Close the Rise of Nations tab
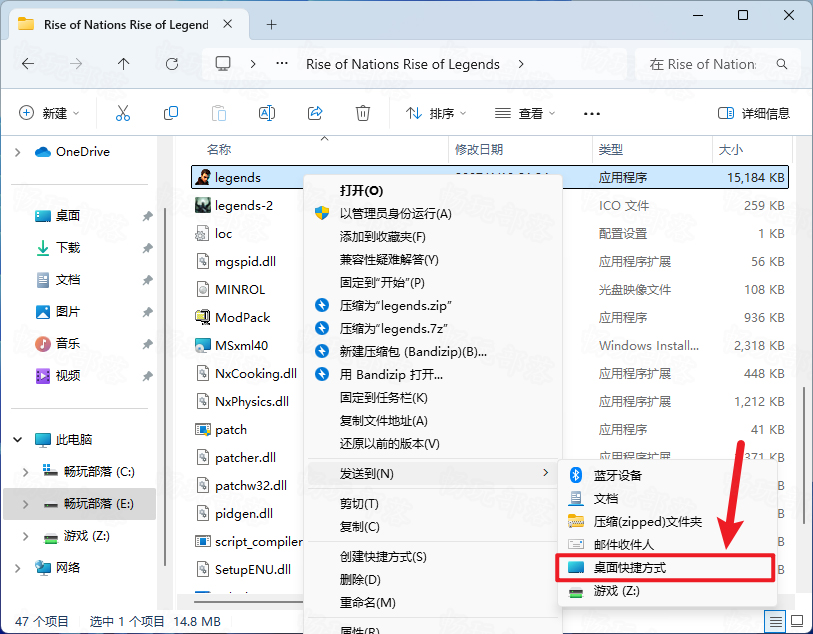This screenshot has width=813, height=634. [x=227, y=24]
